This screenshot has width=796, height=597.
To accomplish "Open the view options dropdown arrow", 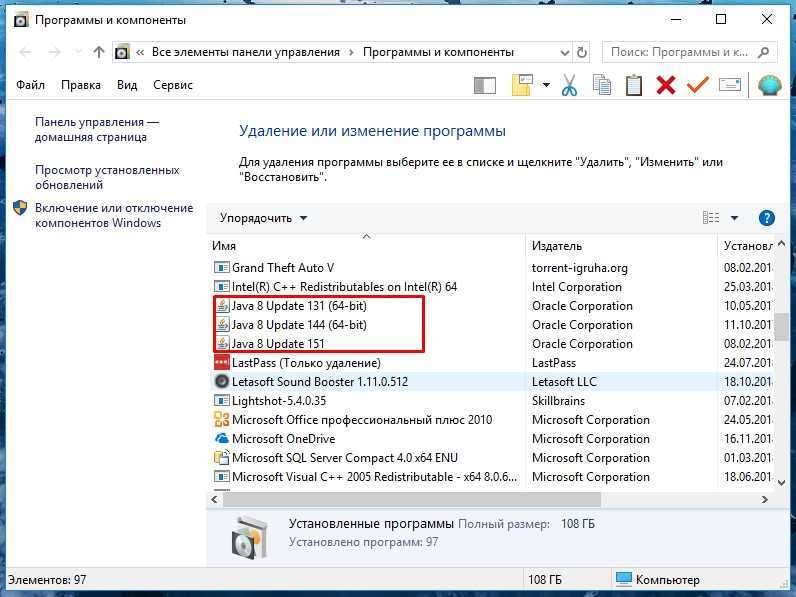I will 734,218.
